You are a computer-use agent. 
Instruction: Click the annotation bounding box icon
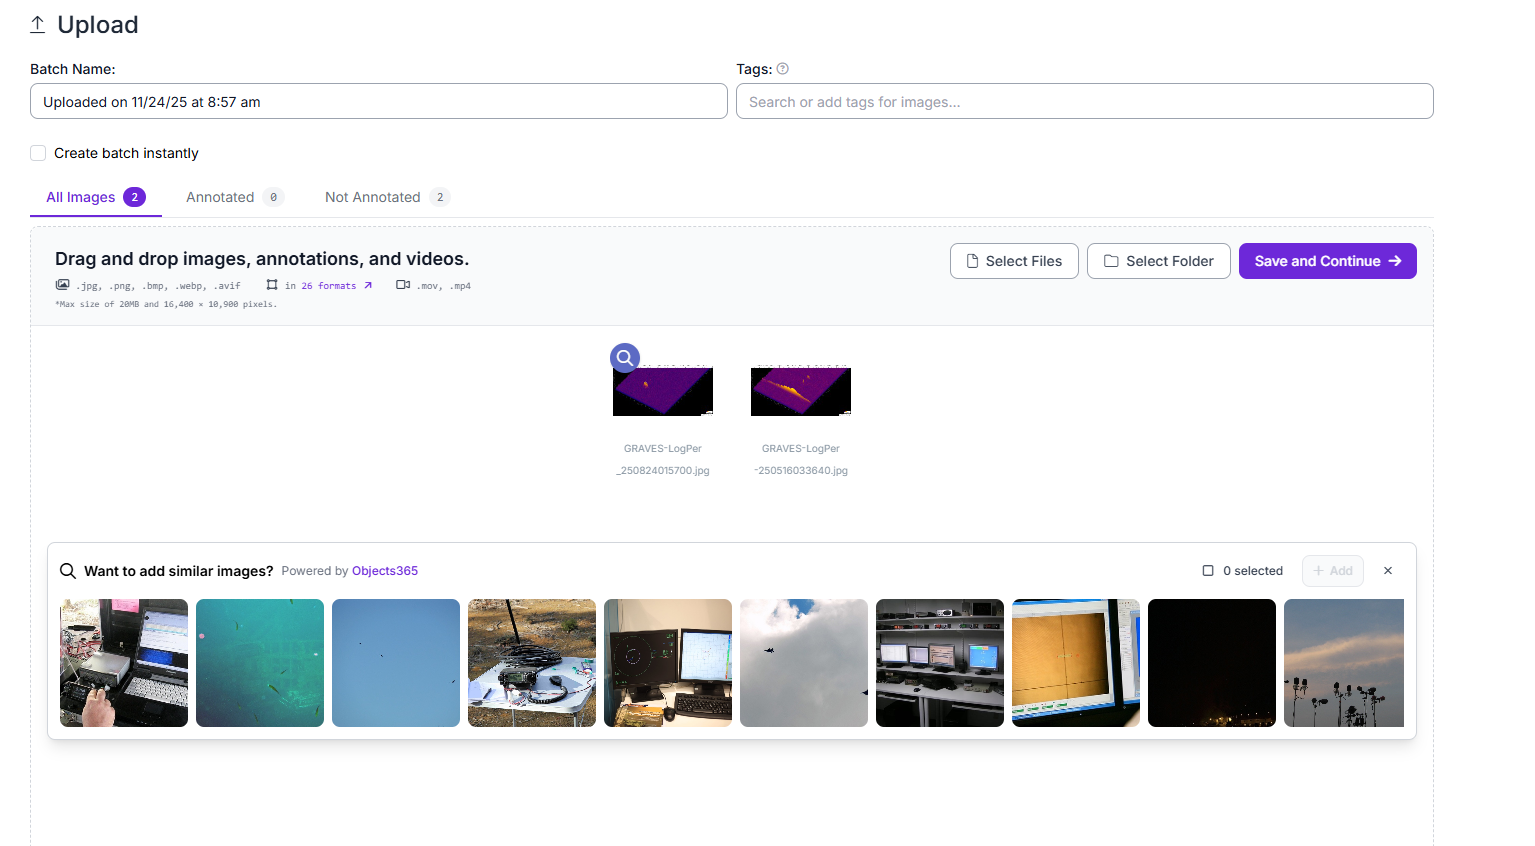[x=272, y=285]
